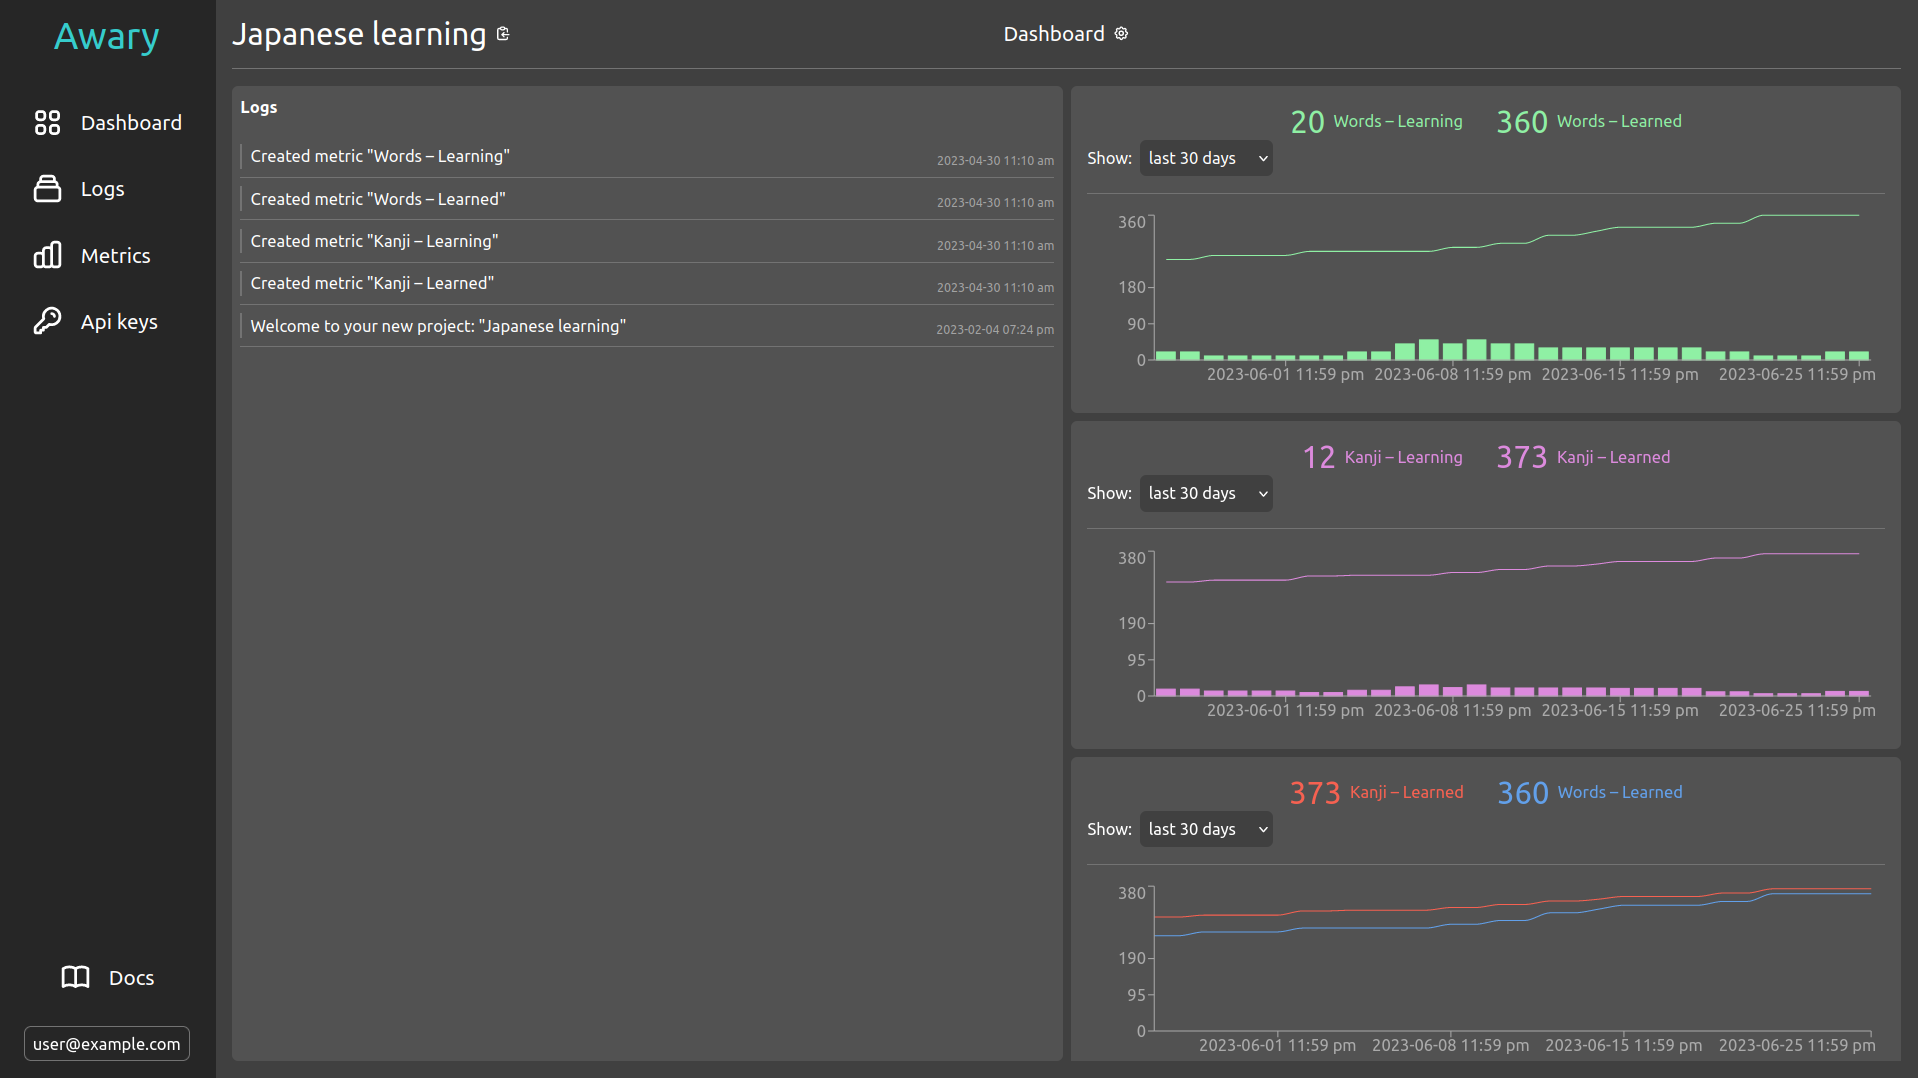Select the 'Created metric "Kanji – Learning"' log entry
Screen dimensions: 1918x1078
click(x=374, y=241)
